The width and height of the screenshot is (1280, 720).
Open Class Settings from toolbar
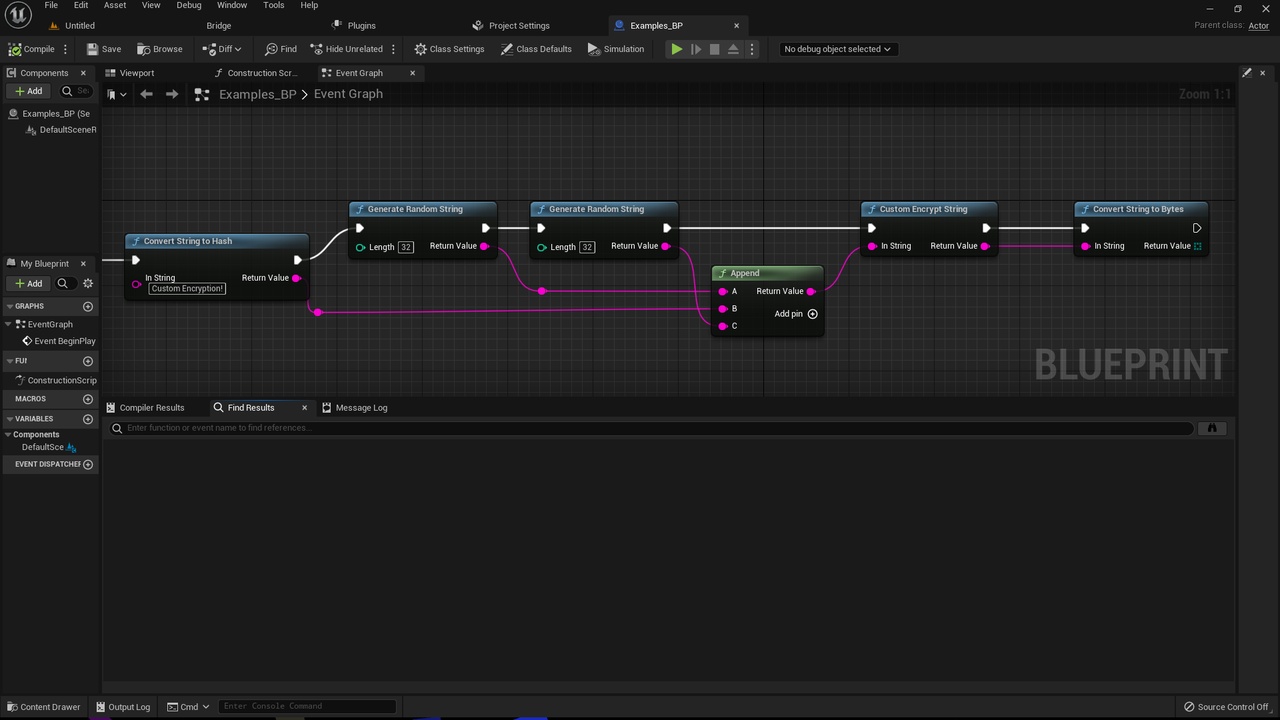pos(449,49)
